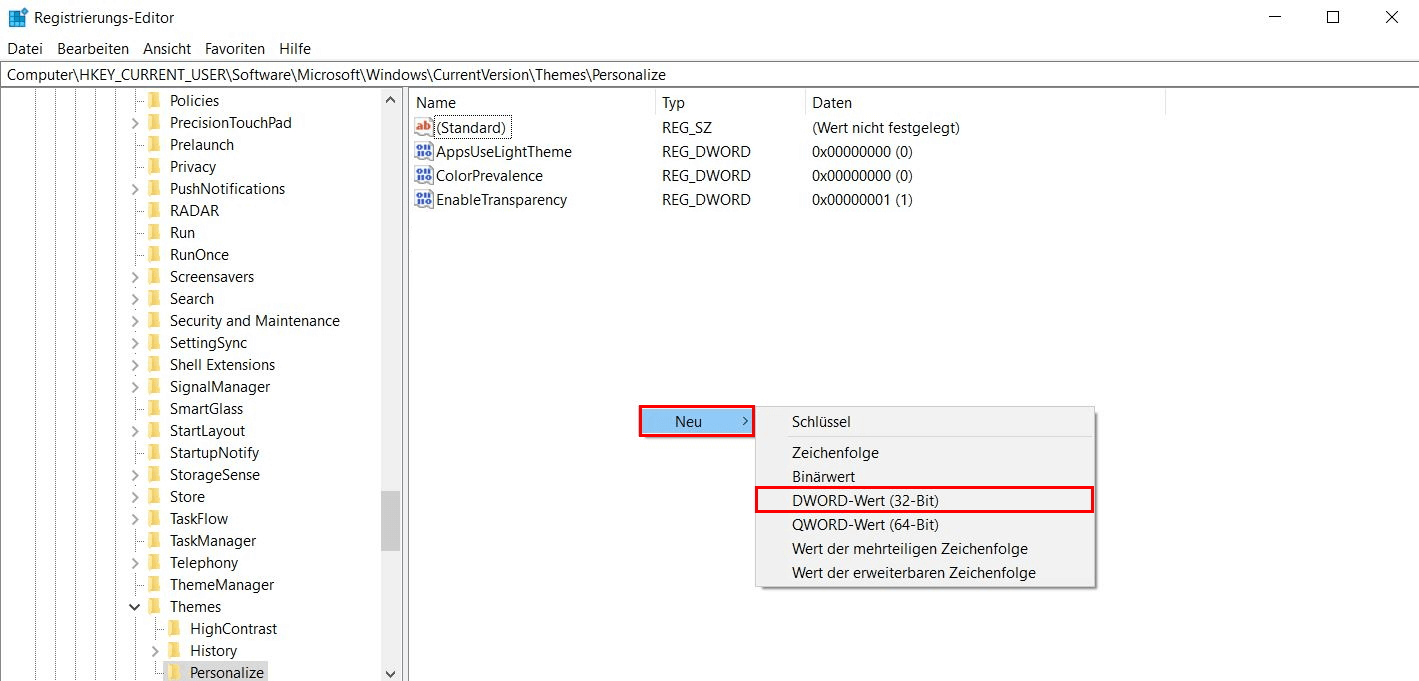The height and width of the screenshot is (681, 1419).
Task: Click the Registry Editor app icon in title bar
Action: [17, 17]
